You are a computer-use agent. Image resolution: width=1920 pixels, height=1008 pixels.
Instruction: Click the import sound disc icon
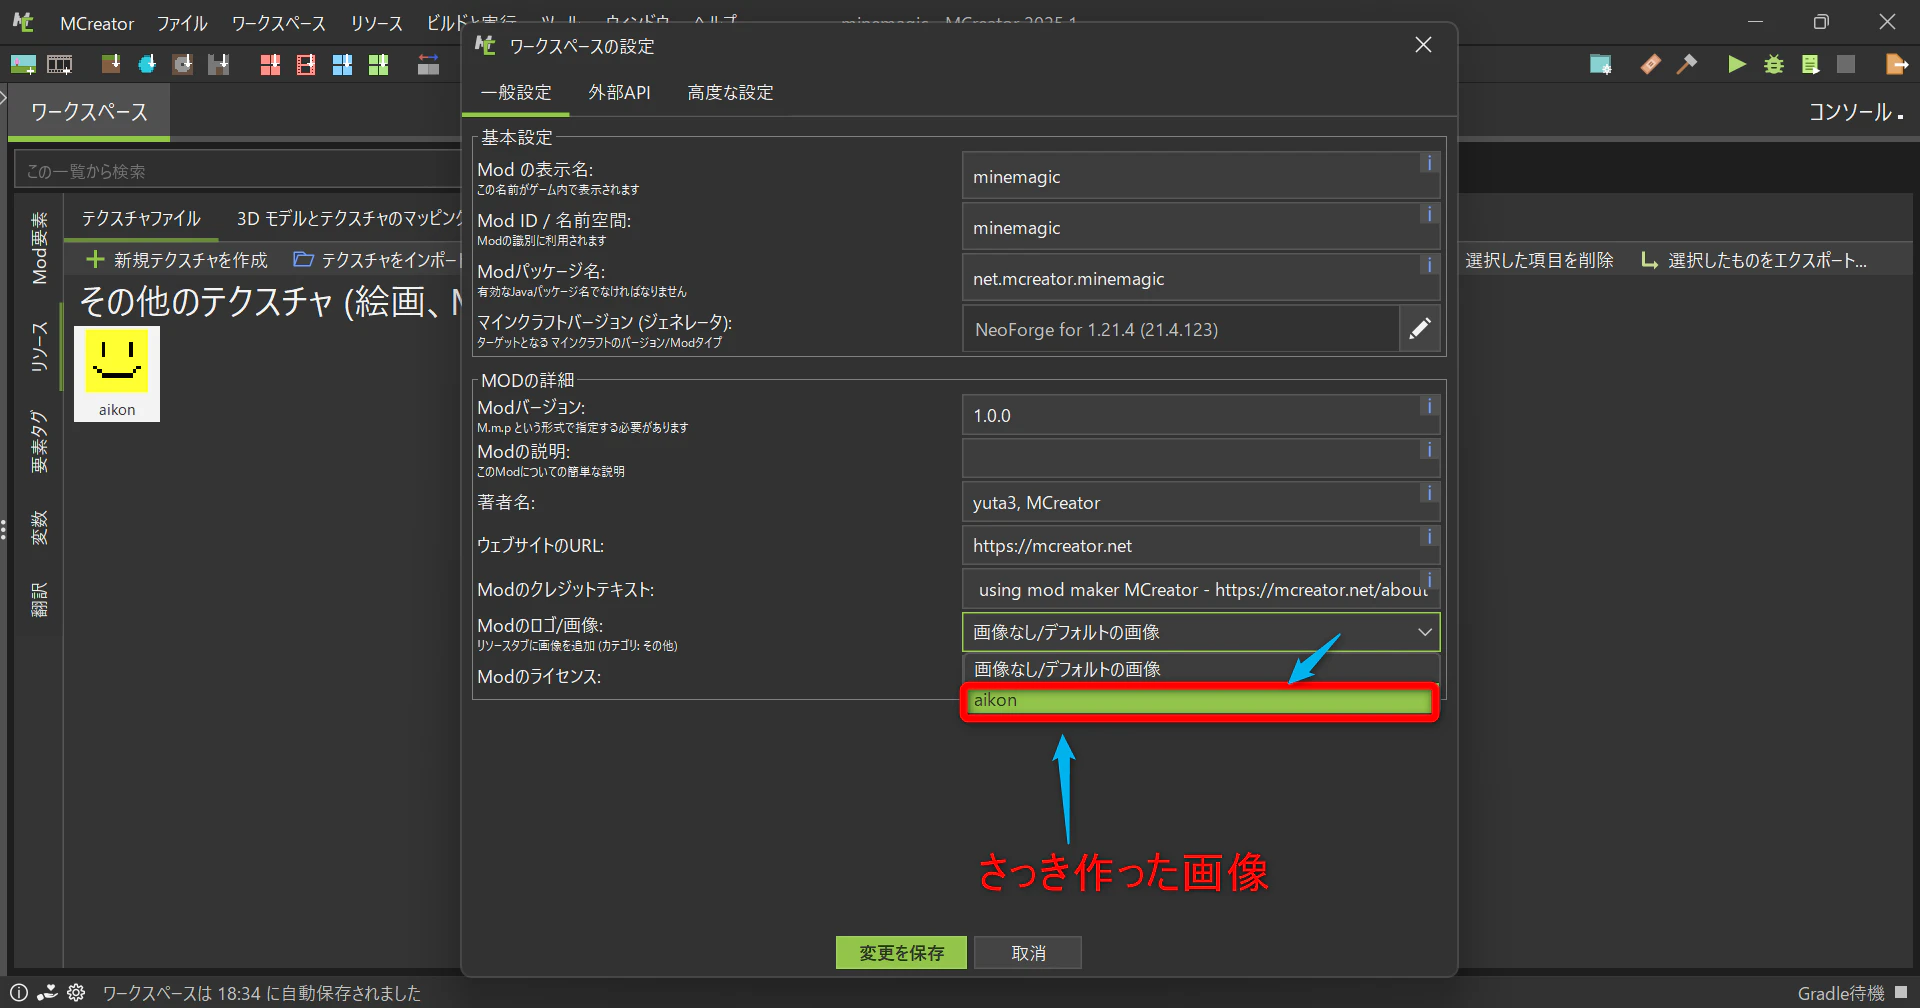(183, 65)
